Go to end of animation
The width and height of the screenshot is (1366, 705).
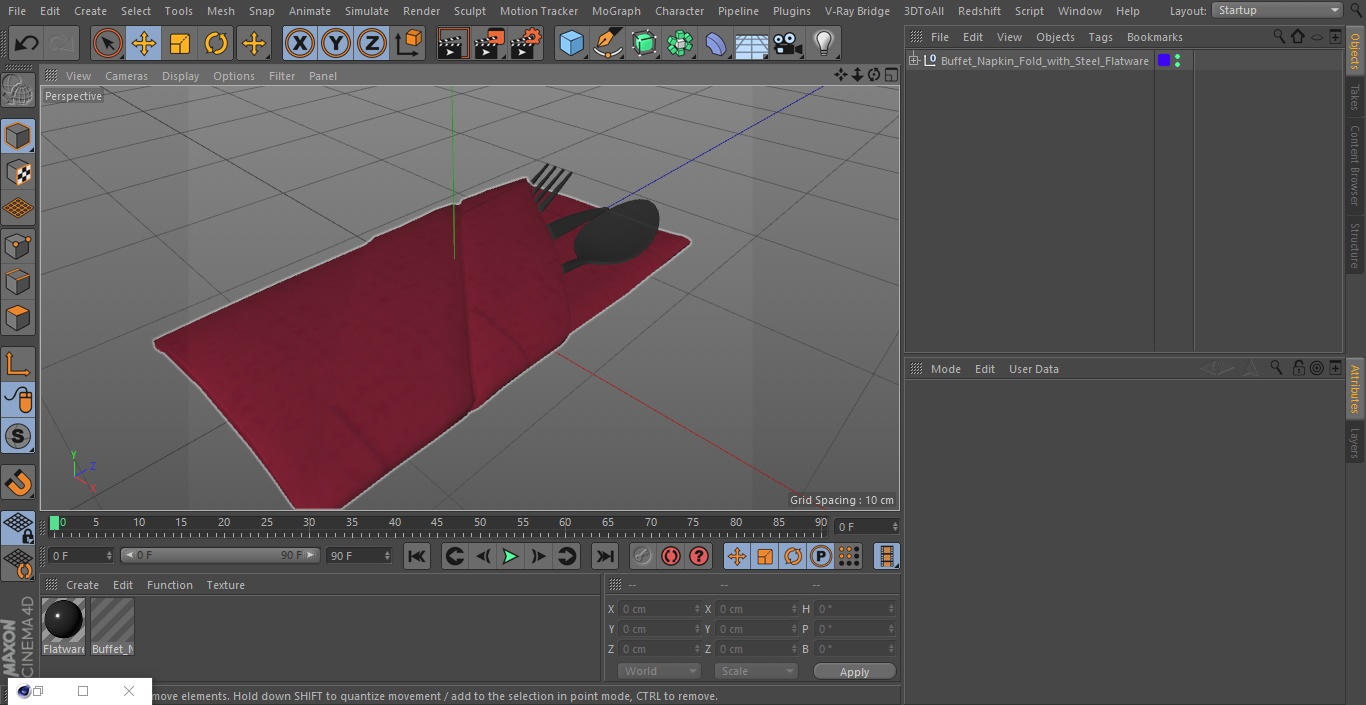pyautogui.click(x=605, y=556)
